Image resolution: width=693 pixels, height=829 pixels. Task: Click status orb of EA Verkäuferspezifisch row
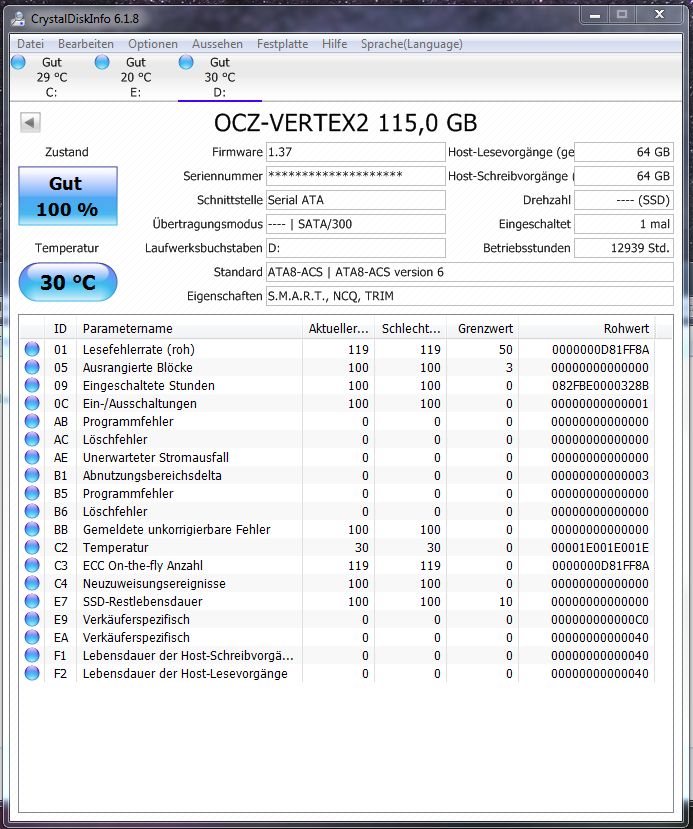32,638
